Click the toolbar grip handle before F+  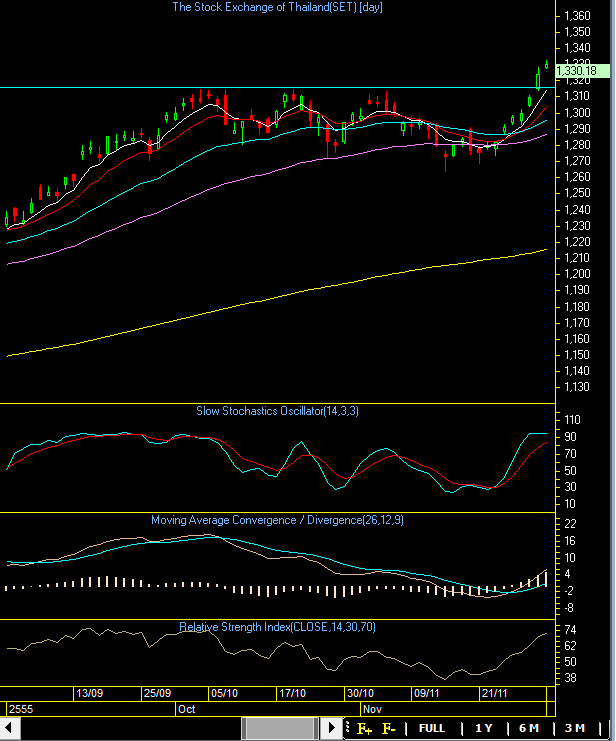(347, 728)
